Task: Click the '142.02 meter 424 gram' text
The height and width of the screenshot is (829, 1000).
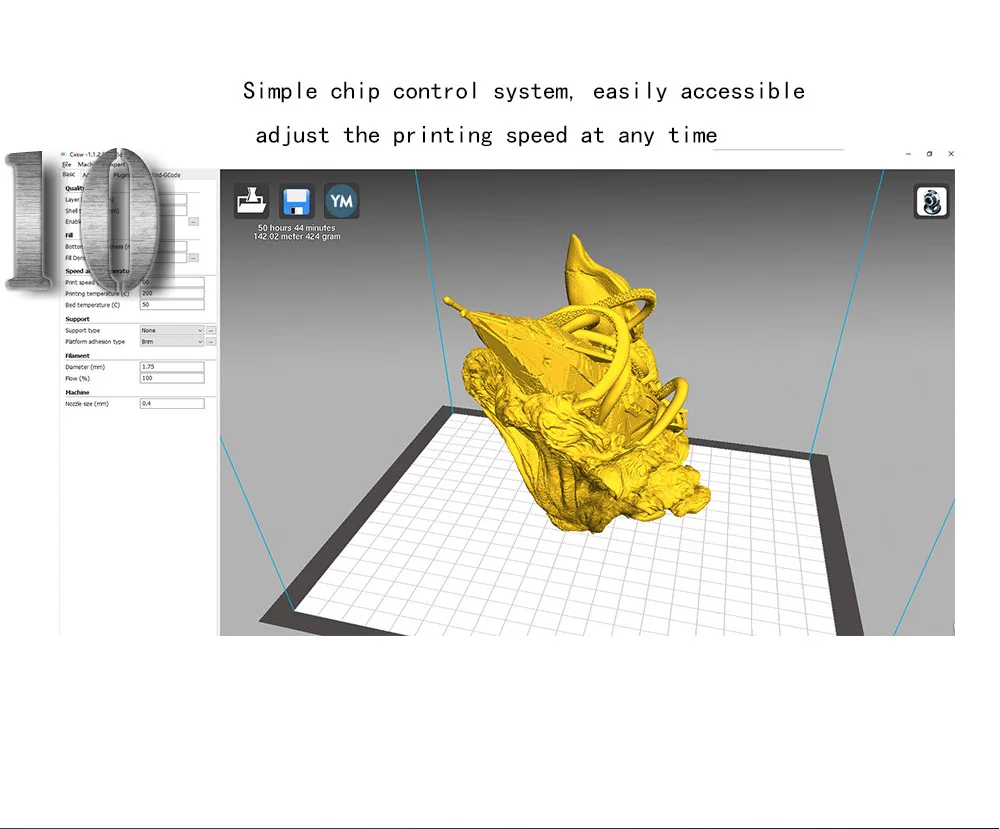Action: click(x=297, y=237)
